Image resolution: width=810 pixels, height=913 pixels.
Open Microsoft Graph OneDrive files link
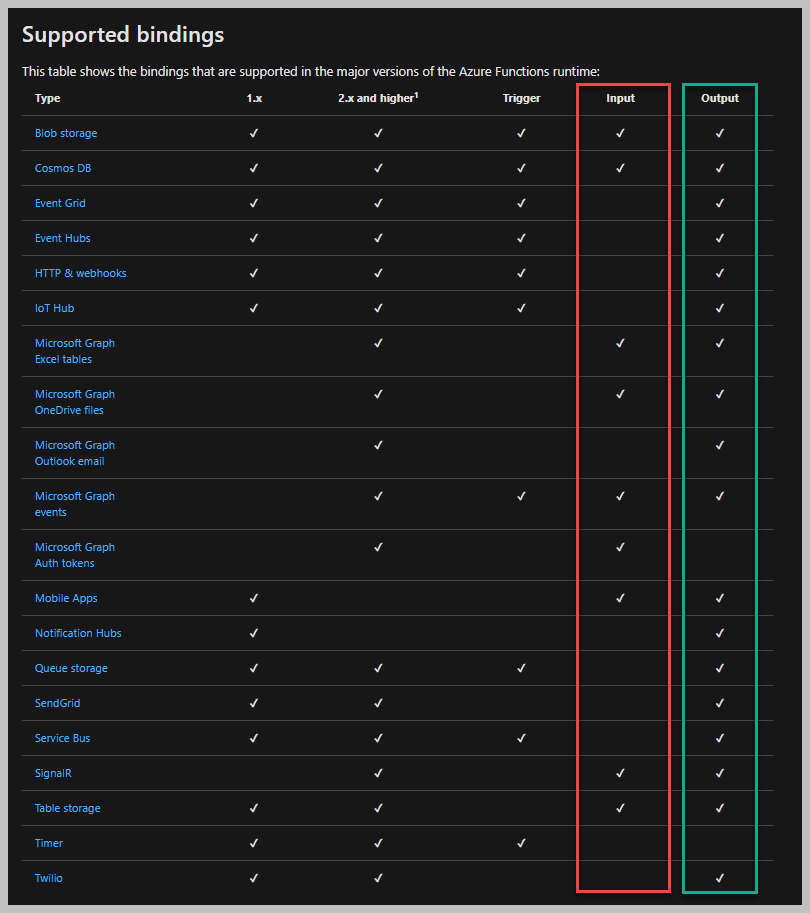coord(75,402)
